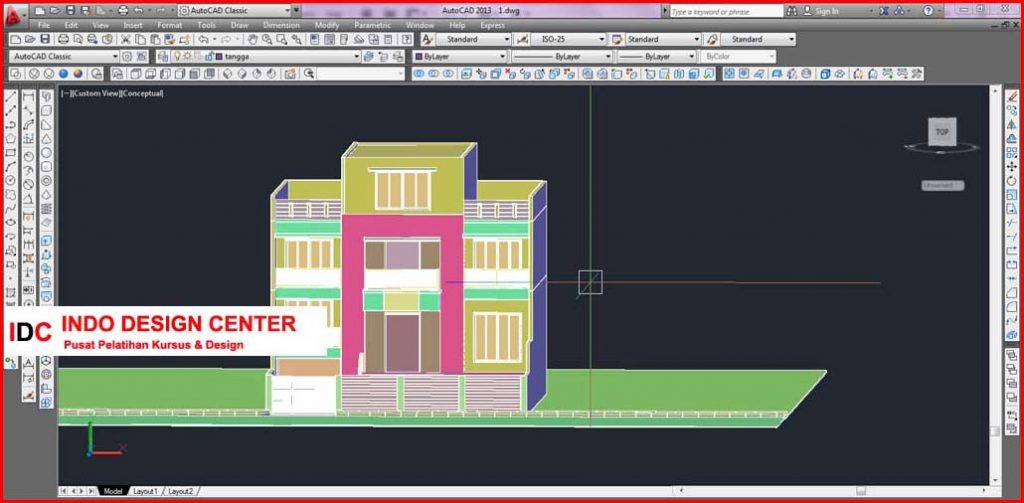Select the Cut scissors icon
The width and height of the screenshot is (1024, 503).
125,39
